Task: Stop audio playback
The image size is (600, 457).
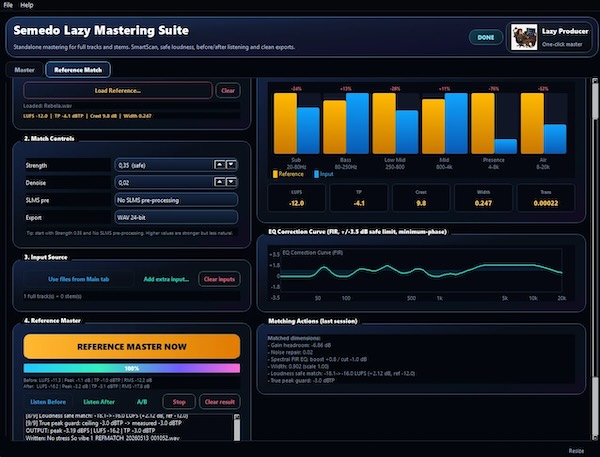Action: (x=179, y=402)
